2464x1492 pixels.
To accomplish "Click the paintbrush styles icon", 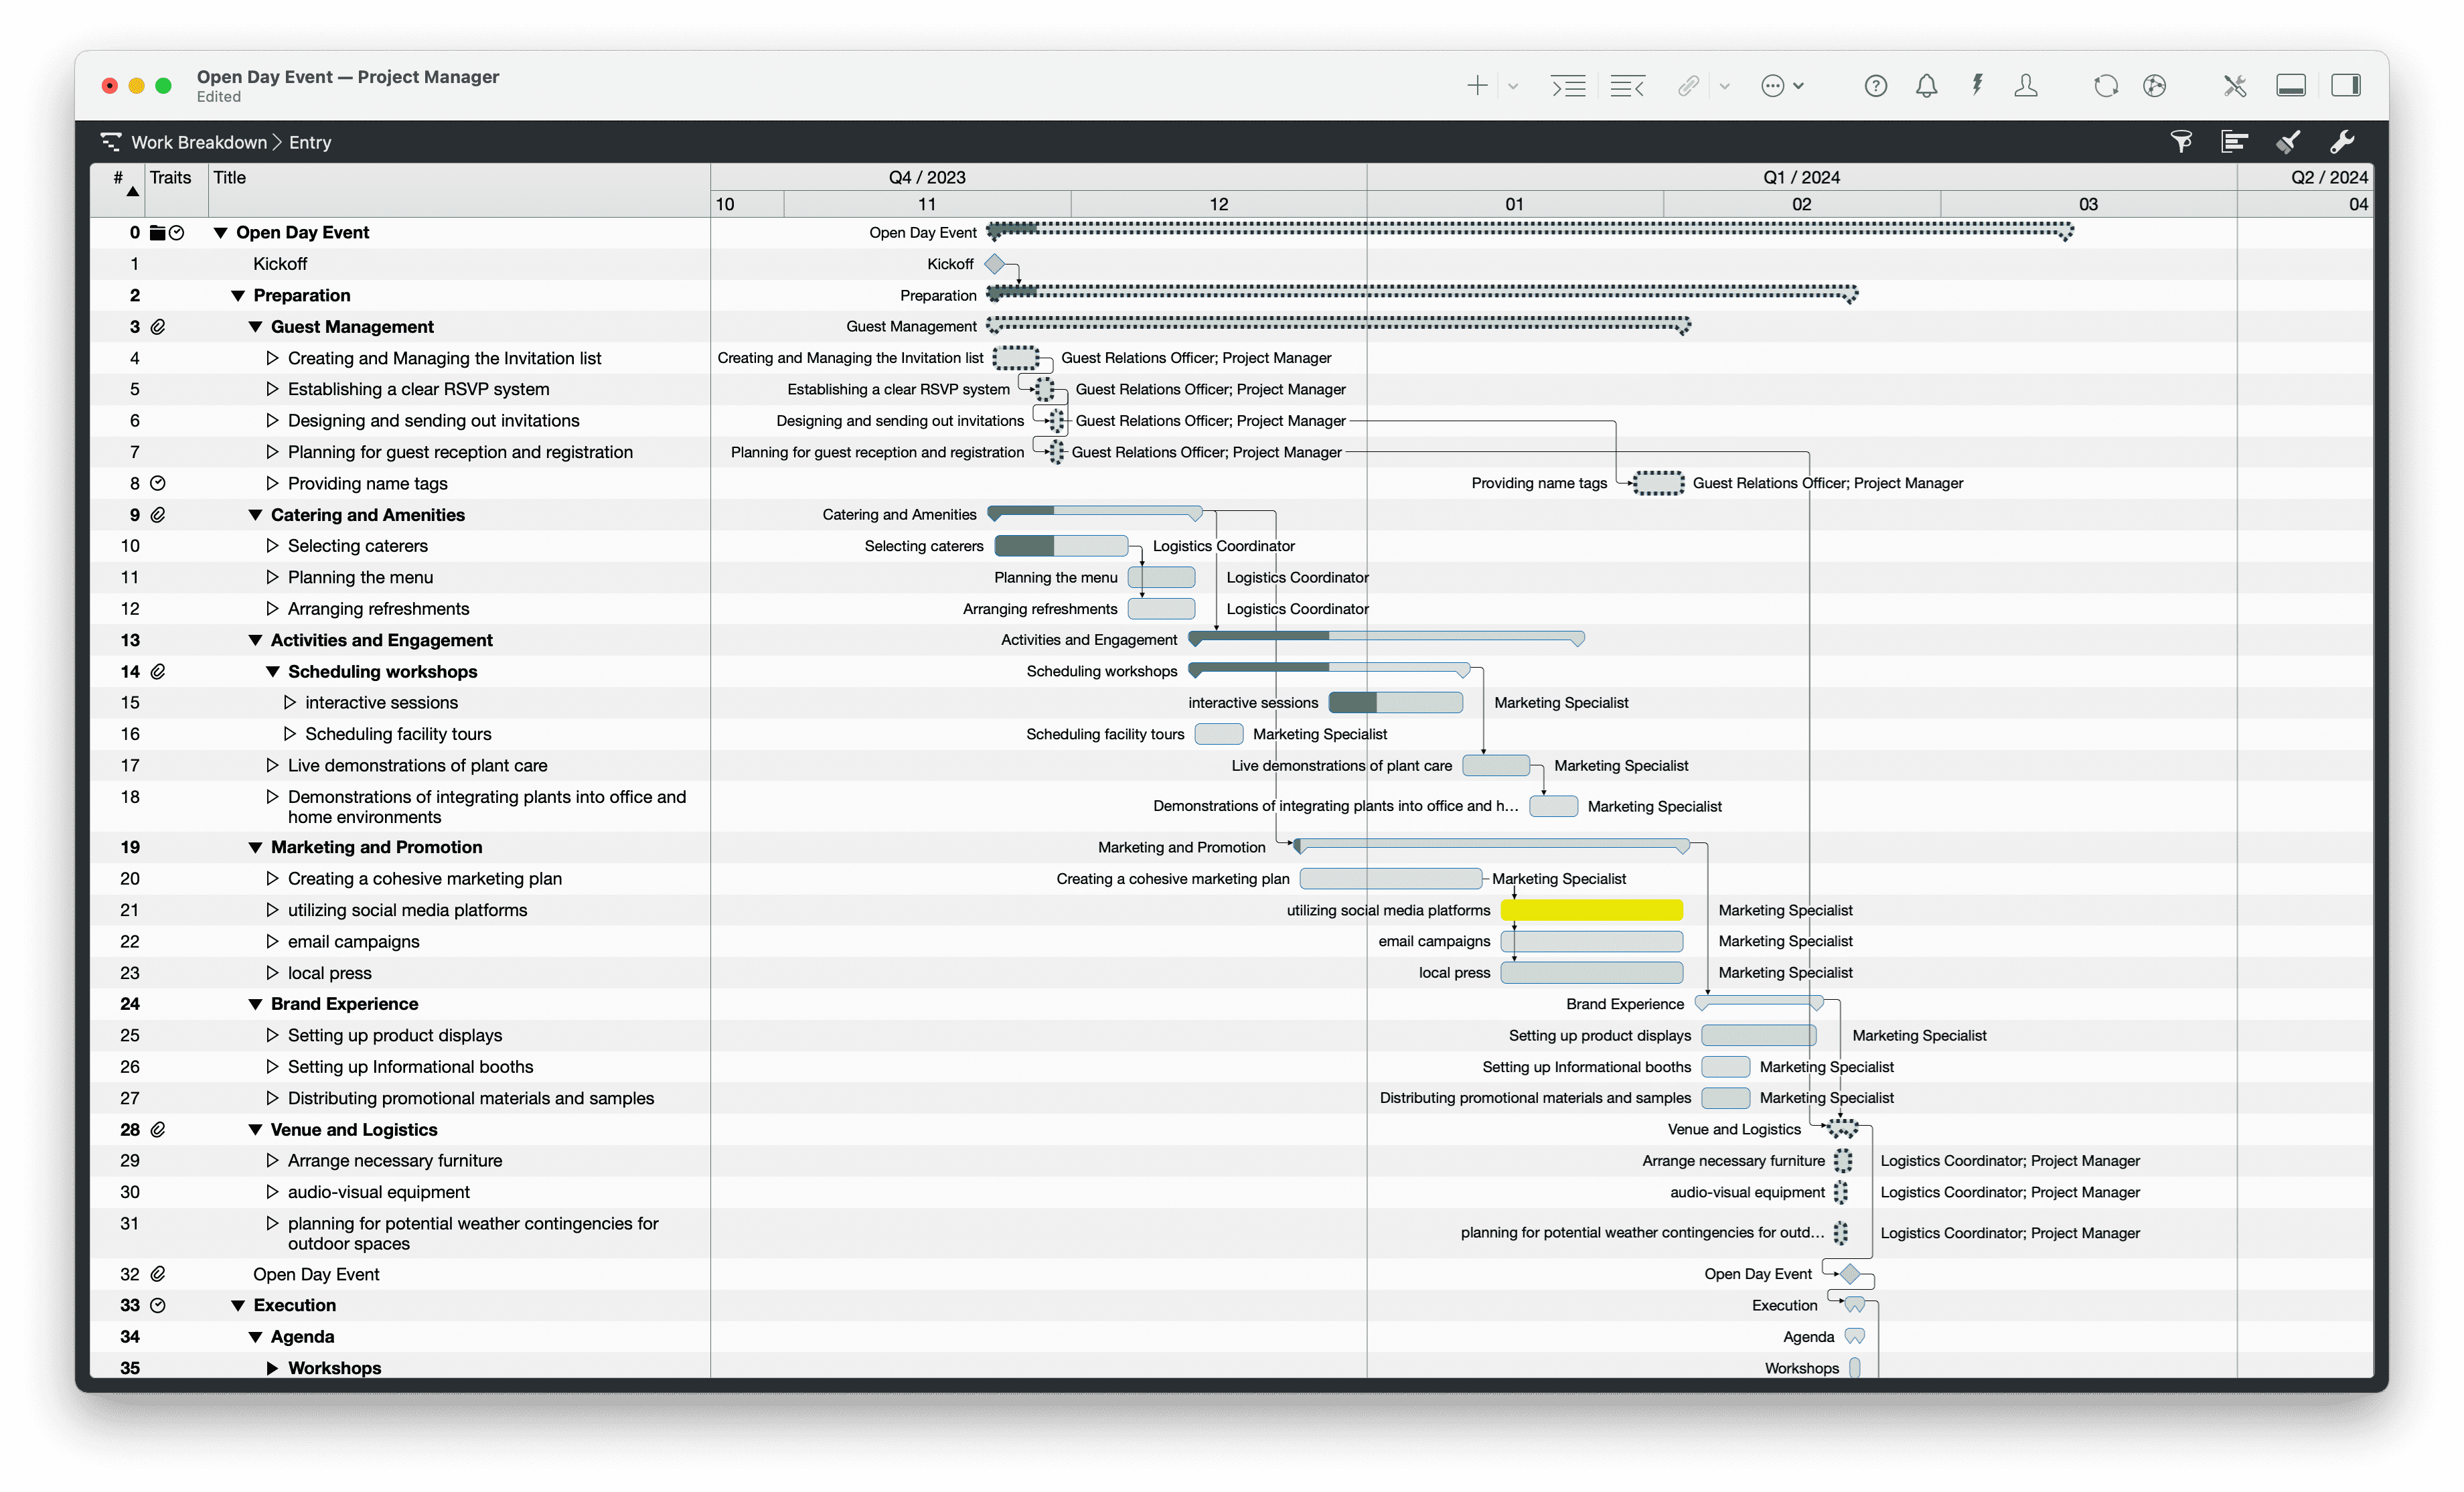I will [x=2288, y=142].
